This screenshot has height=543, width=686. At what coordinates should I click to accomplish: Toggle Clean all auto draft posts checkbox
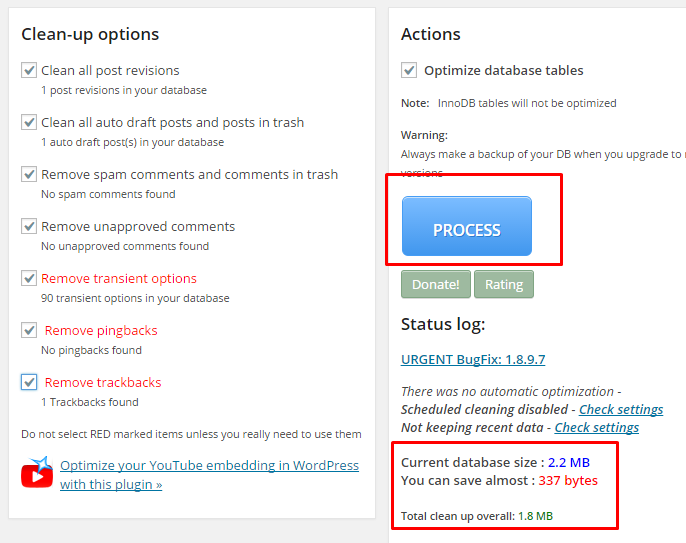click(29, 122)
